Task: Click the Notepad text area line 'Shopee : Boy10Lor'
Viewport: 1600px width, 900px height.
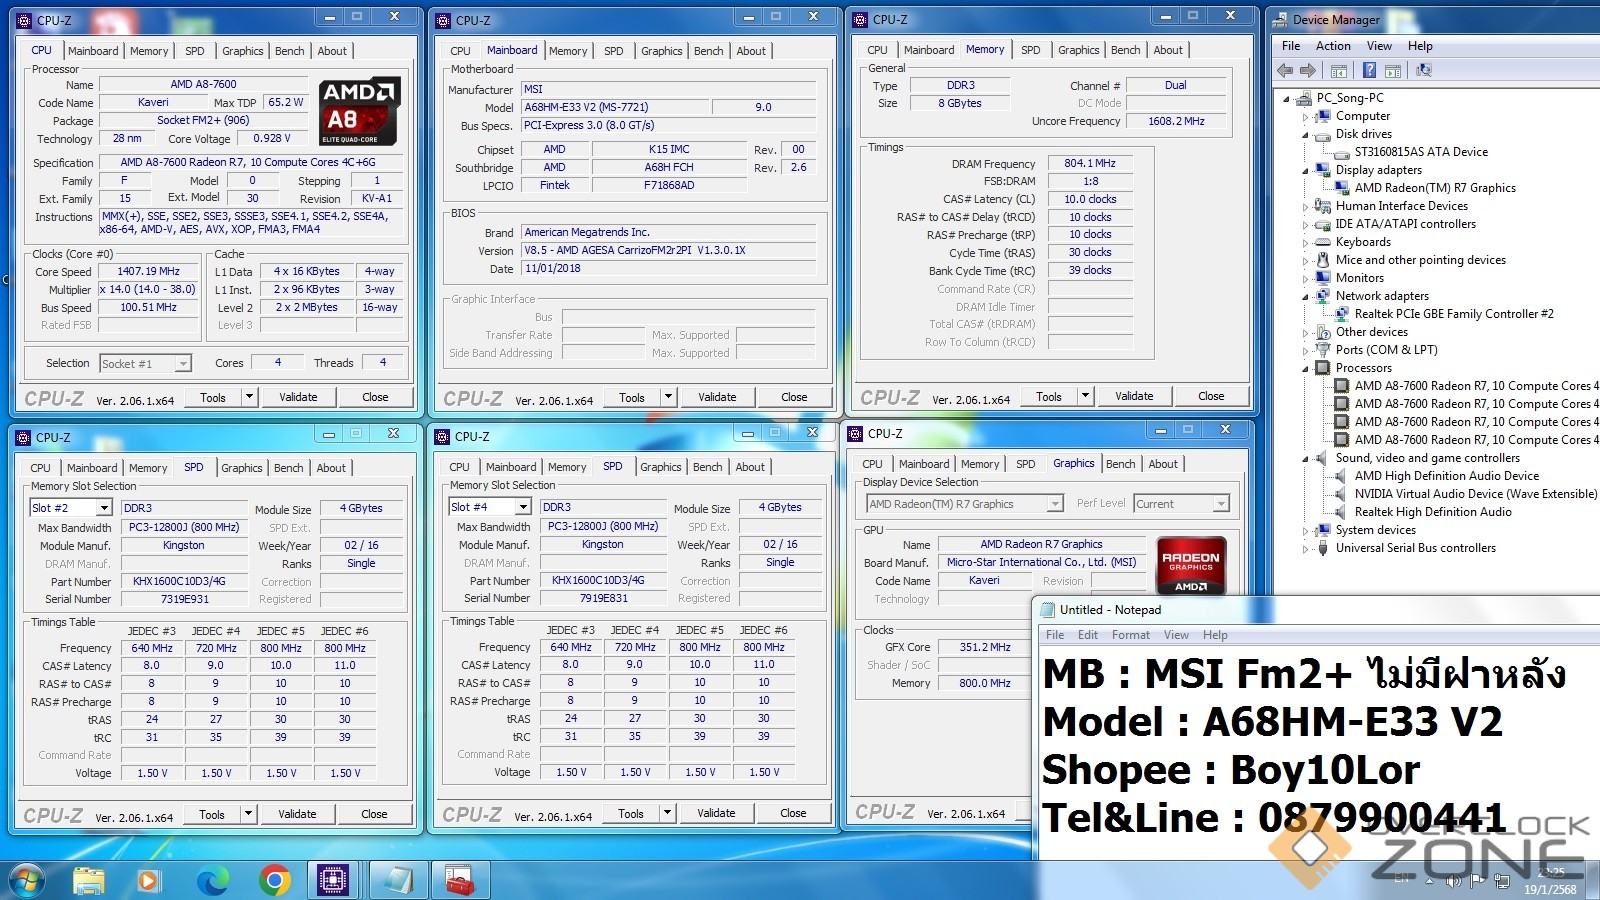Action: click(1231, 770)
